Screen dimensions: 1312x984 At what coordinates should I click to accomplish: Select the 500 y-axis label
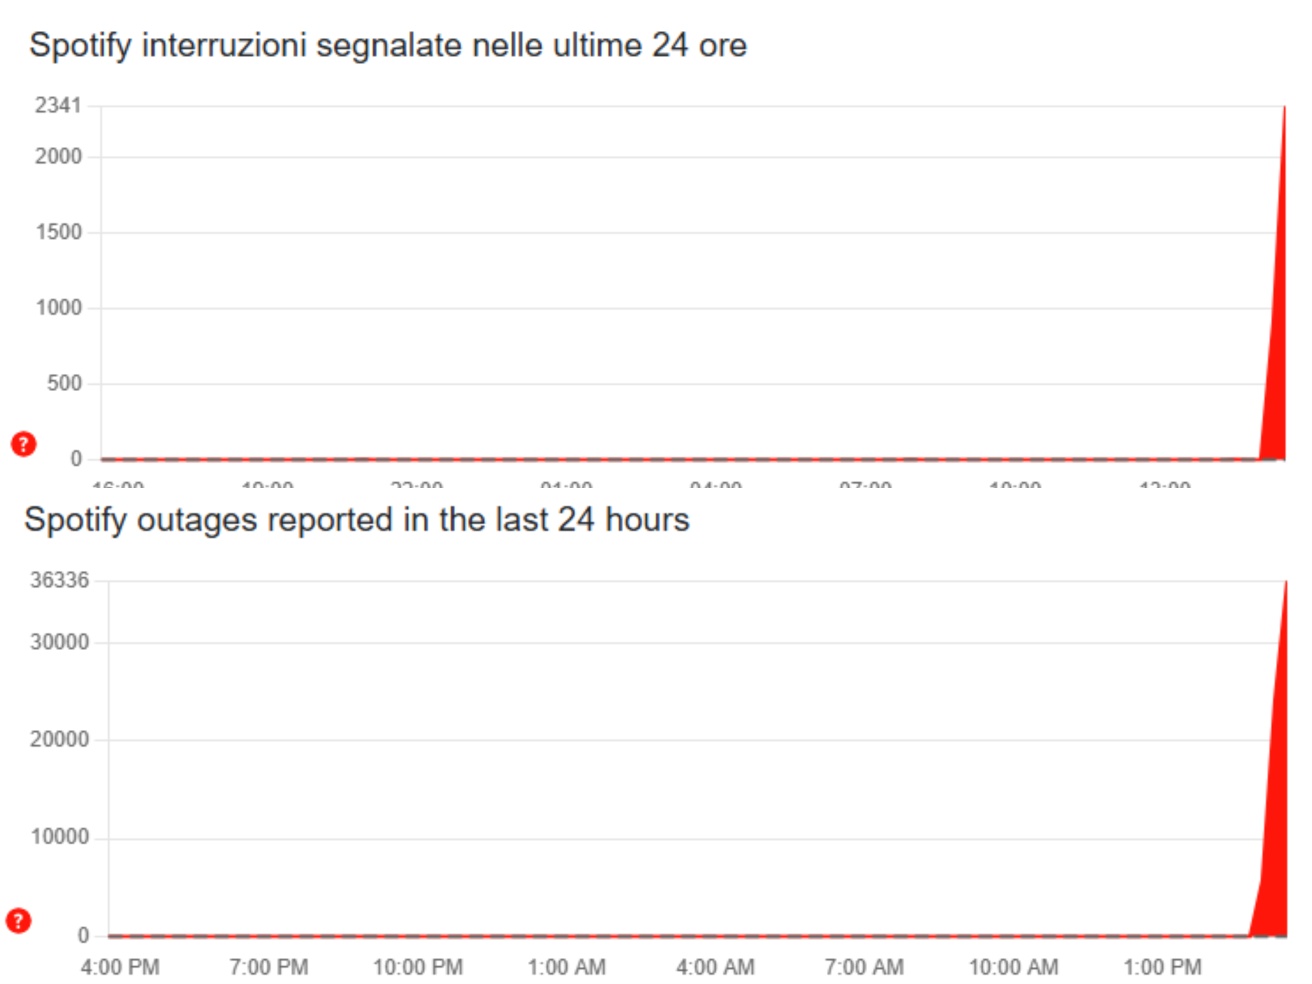[x=64, y=383]
